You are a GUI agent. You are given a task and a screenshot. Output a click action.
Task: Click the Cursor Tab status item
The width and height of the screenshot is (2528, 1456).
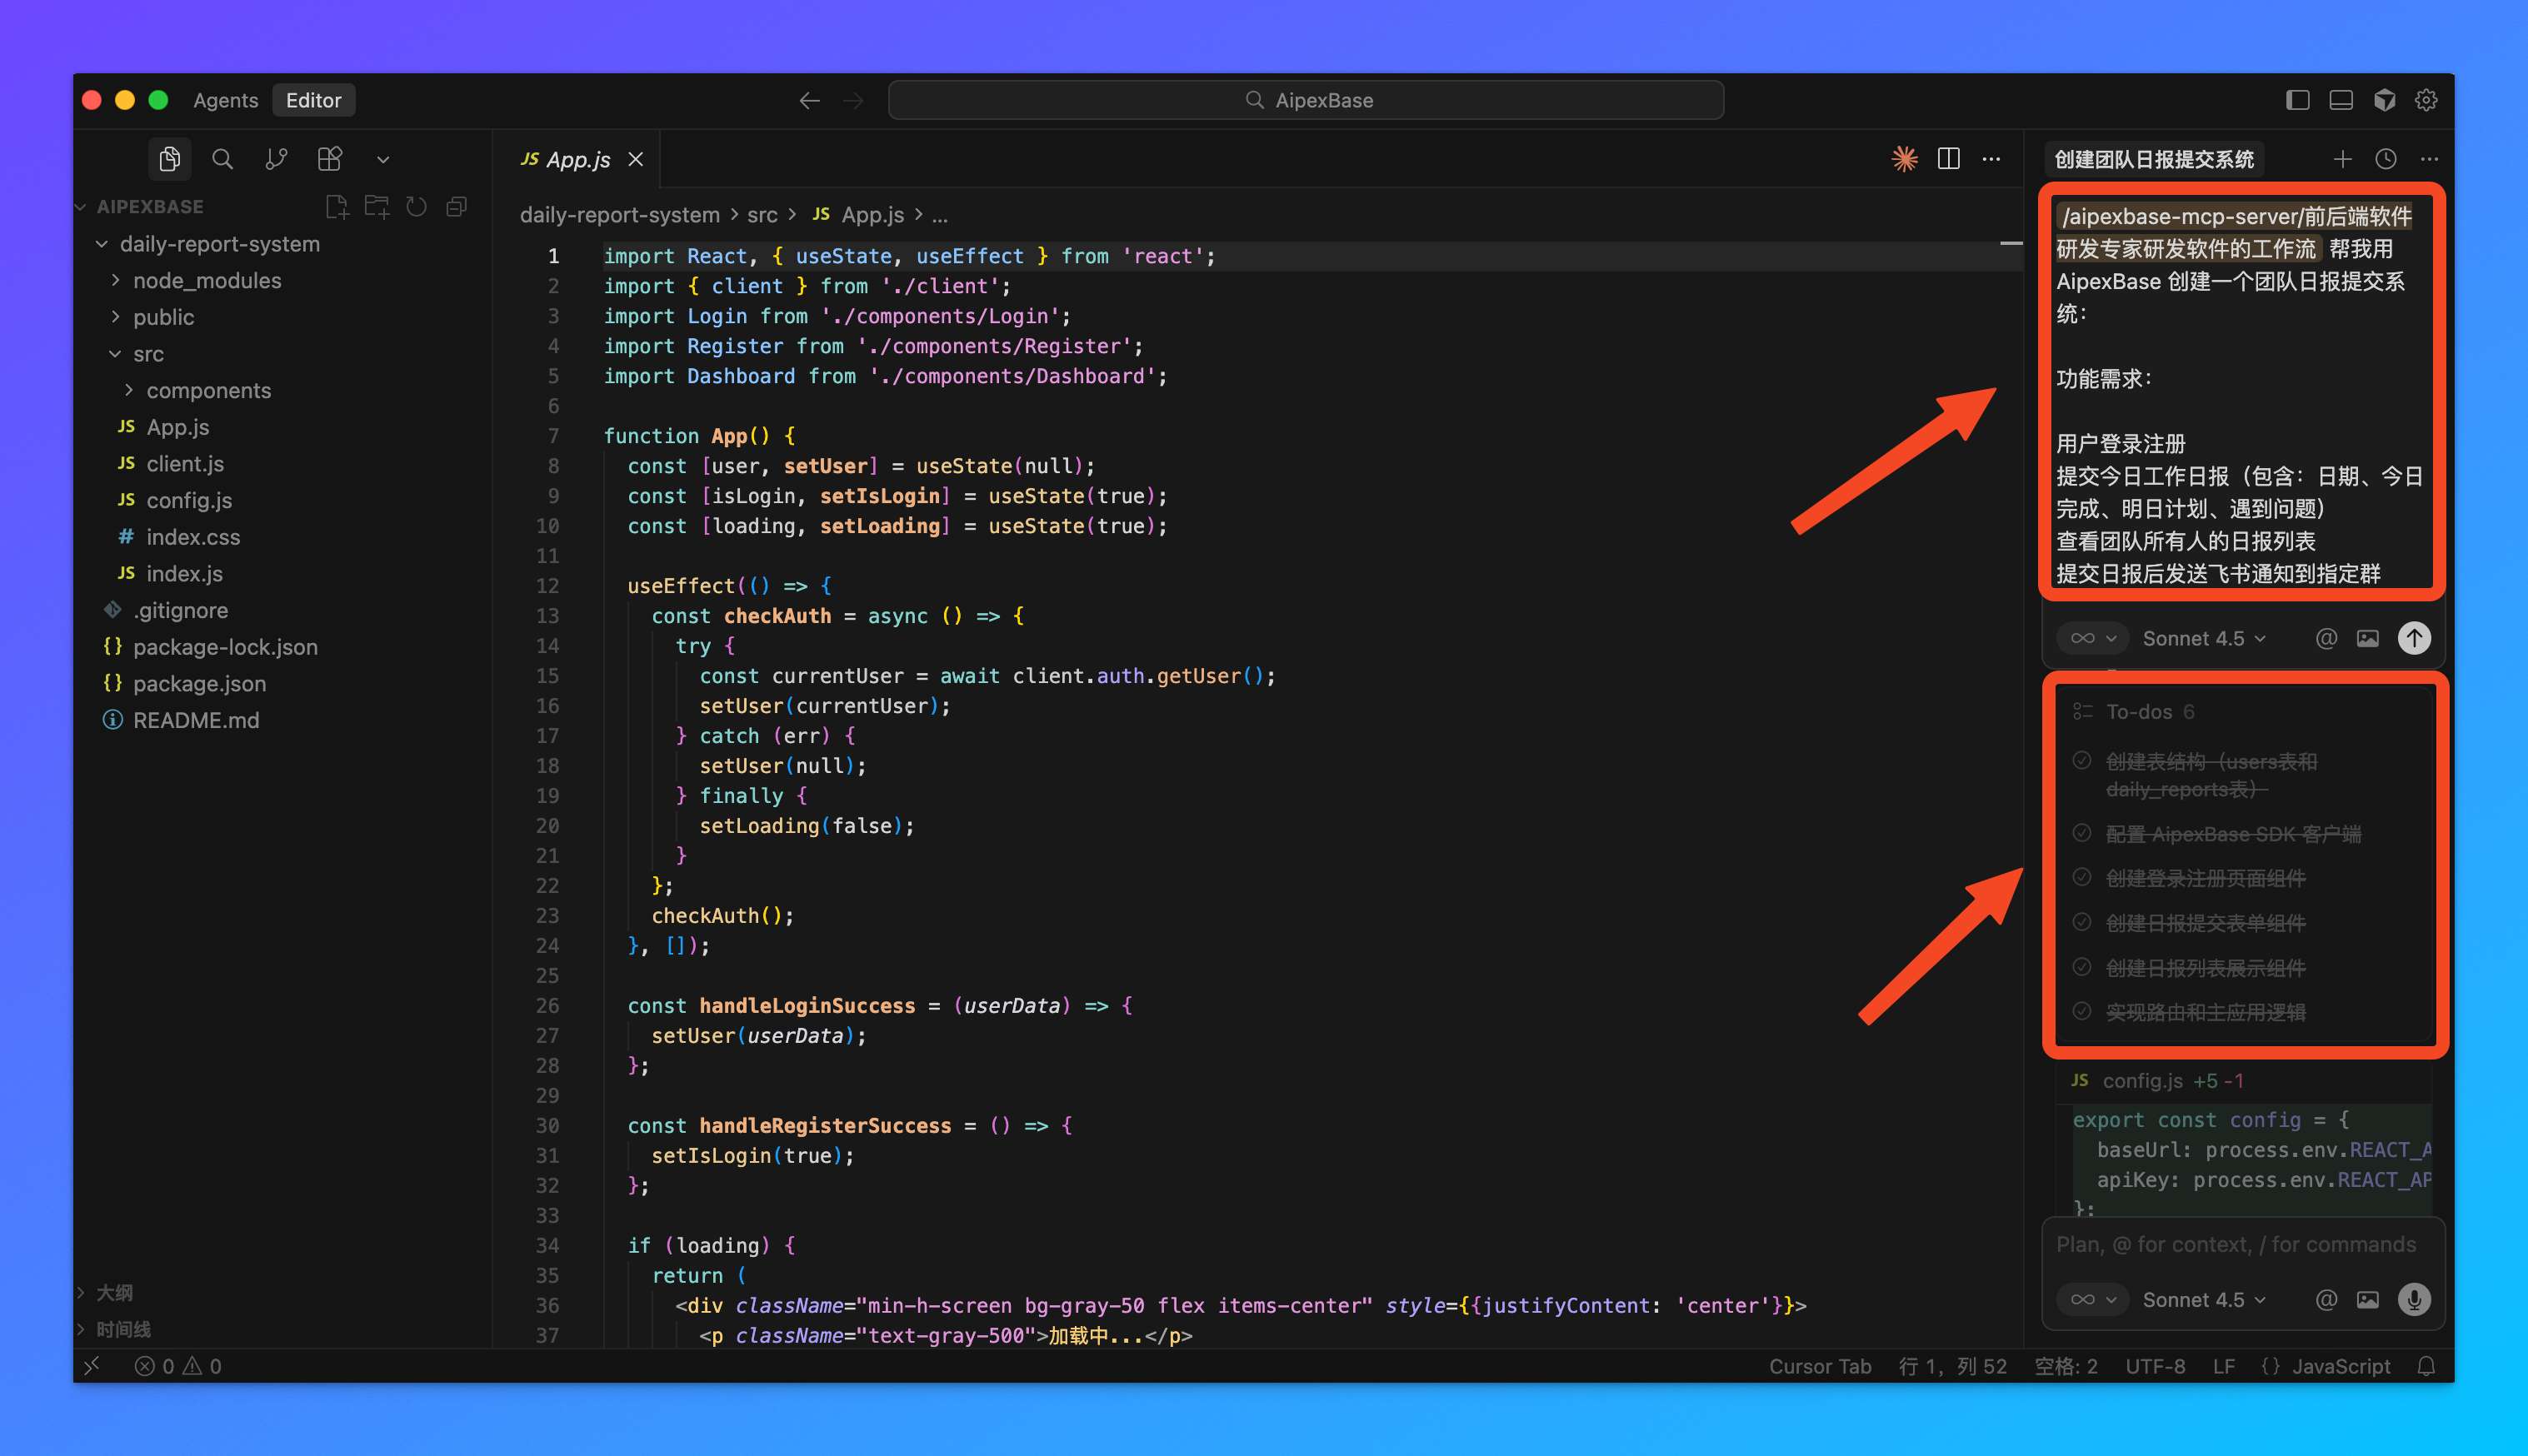pyautogui.click(x=1819, y=1366)
